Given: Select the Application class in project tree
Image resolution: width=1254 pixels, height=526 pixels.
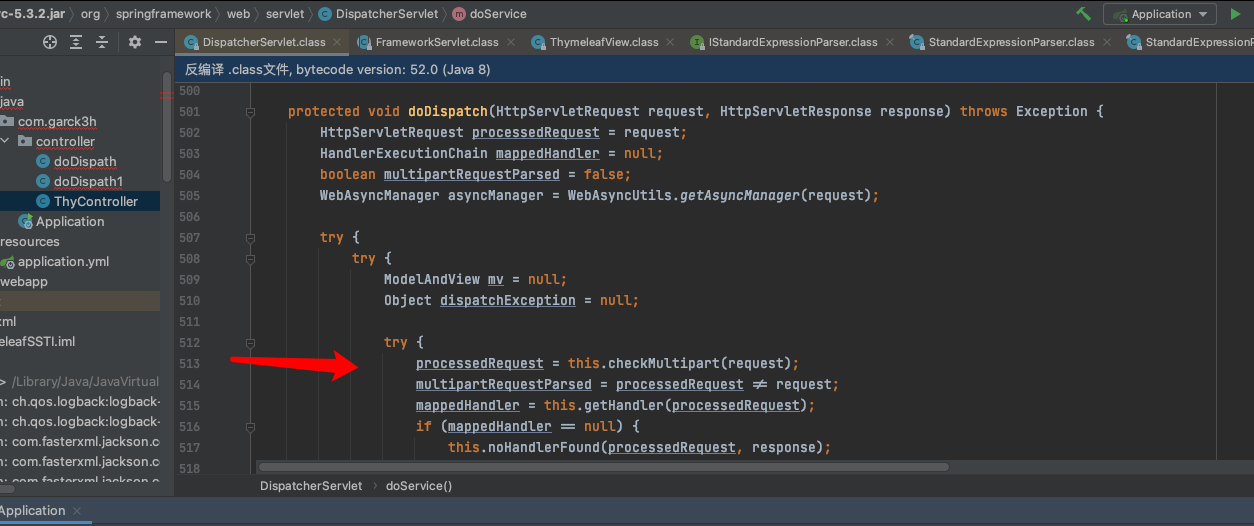Looking at the screenshot, I should [x=70, y=221].
